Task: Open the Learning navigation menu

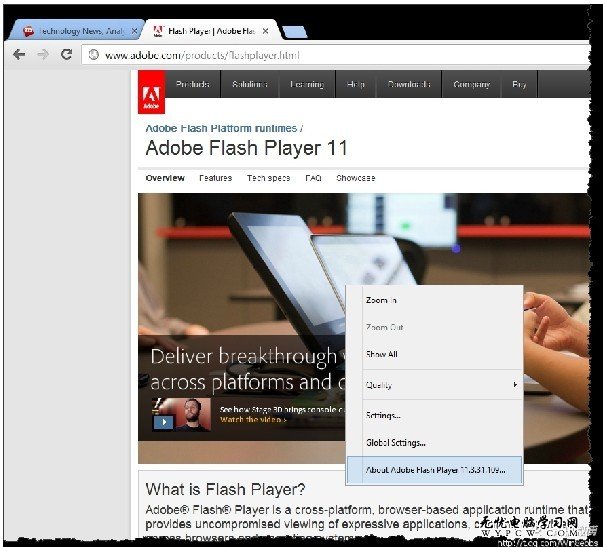Action: 307,84
